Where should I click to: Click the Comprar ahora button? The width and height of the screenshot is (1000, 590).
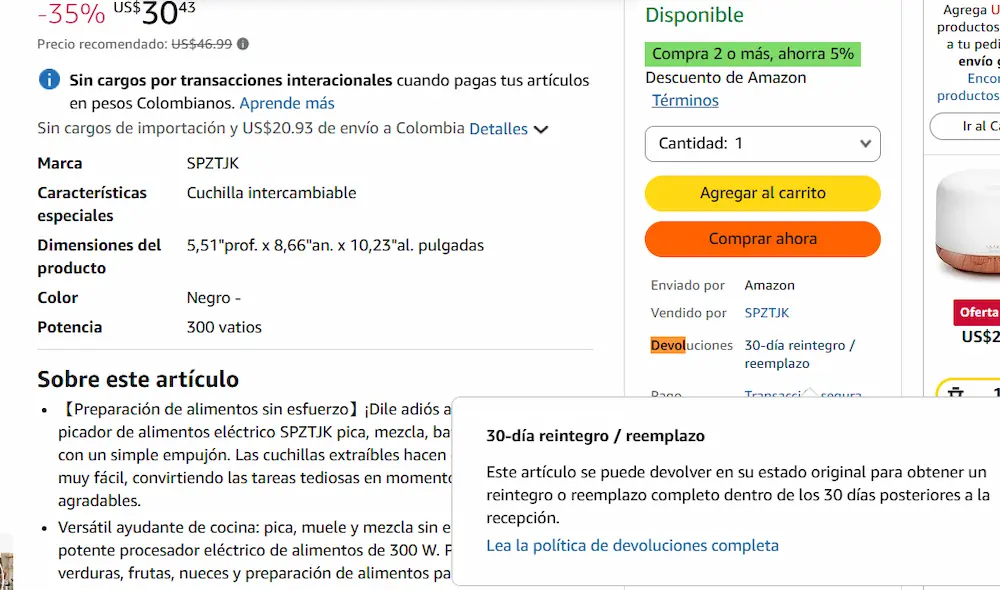pyautogui.click(x=762, y=240)
